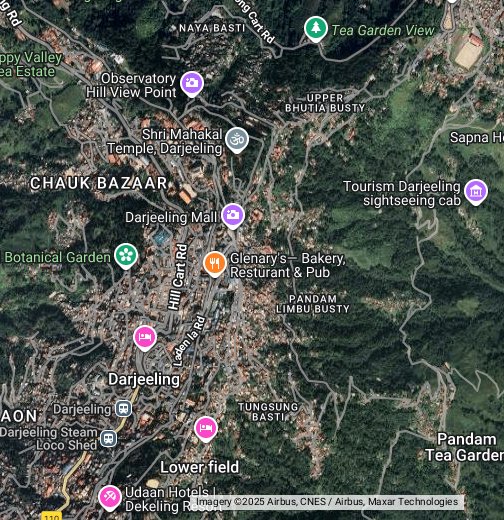Open the hotel bed pin near Laden la Rd
The image size is (504, 520).
click(145, 338)
